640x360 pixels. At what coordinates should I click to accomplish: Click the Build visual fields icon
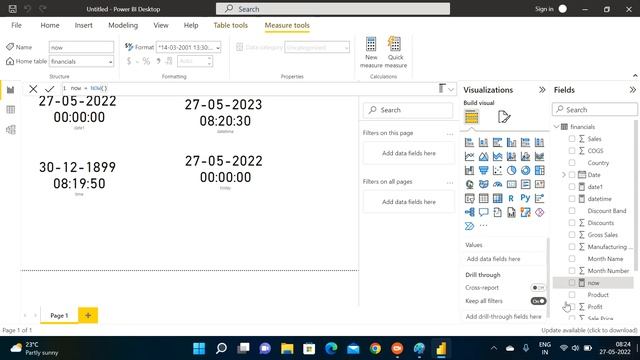coord(471,117)
